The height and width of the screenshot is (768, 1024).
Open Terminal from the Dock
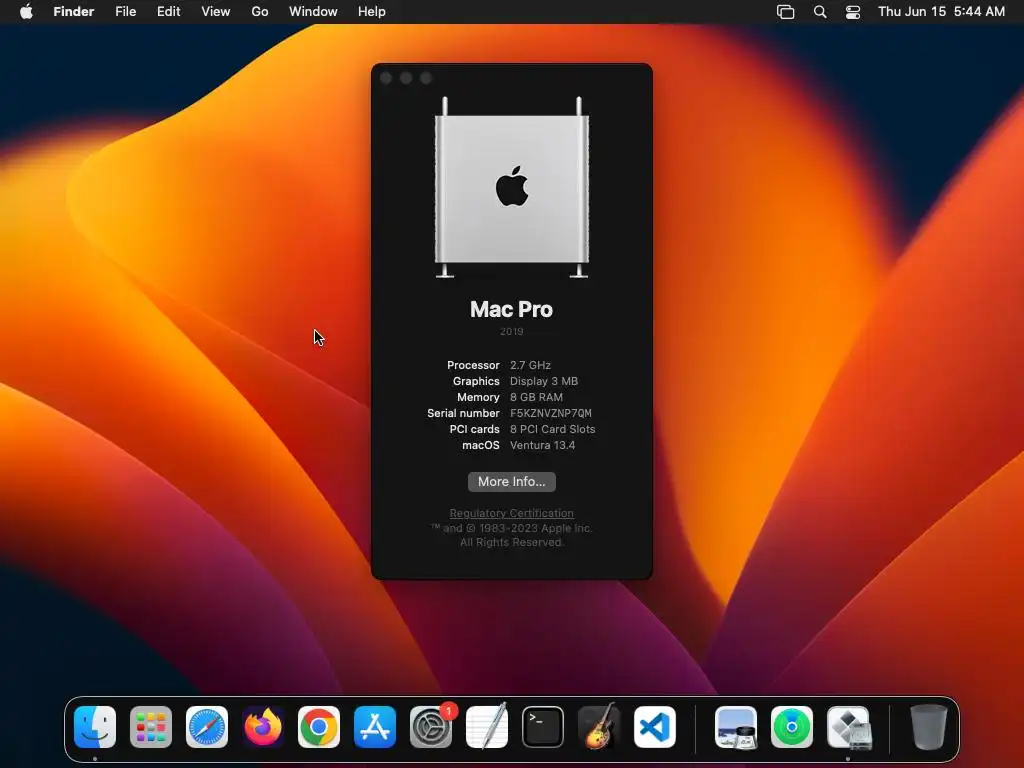[x=543, y=727]
